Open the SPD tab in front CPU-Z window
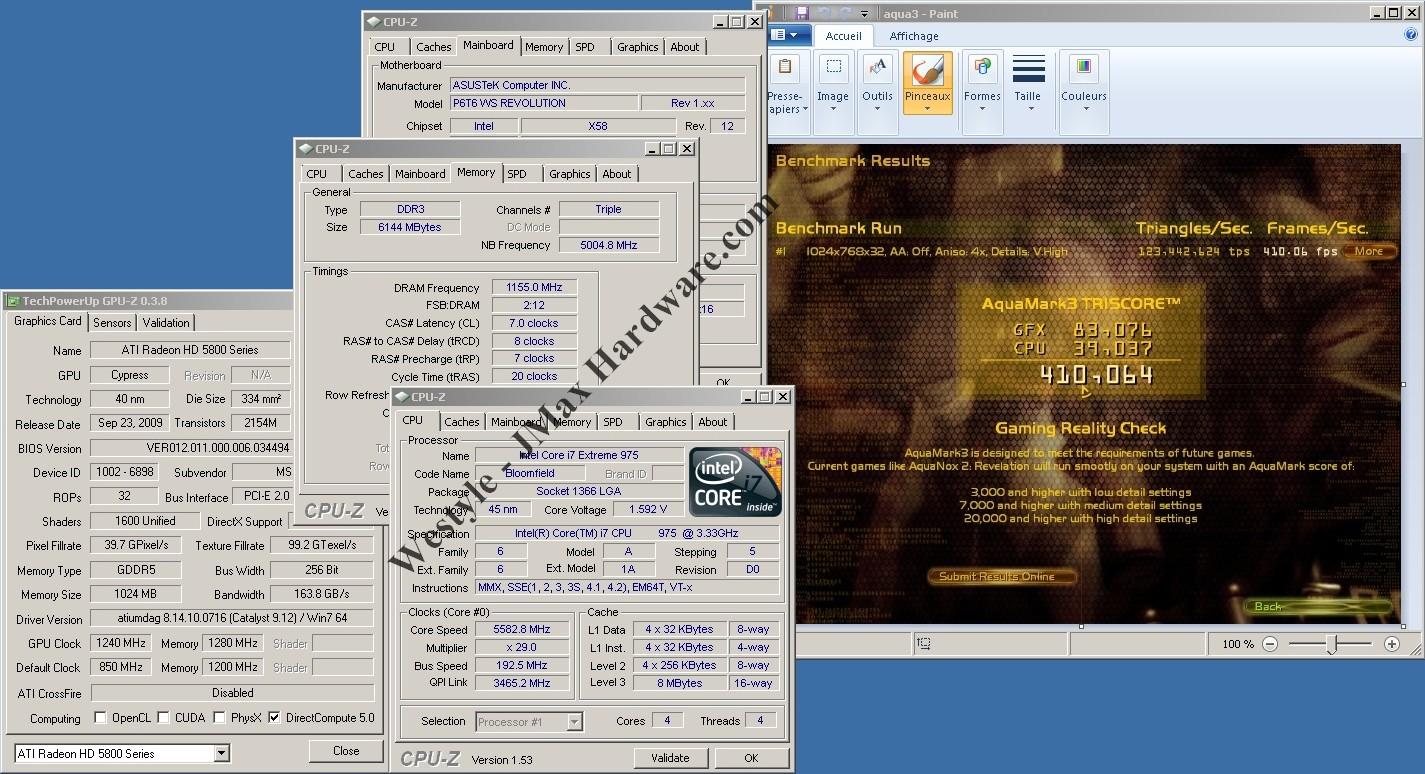Viewport: 1425px width, 774px height. tap(613, 422)
